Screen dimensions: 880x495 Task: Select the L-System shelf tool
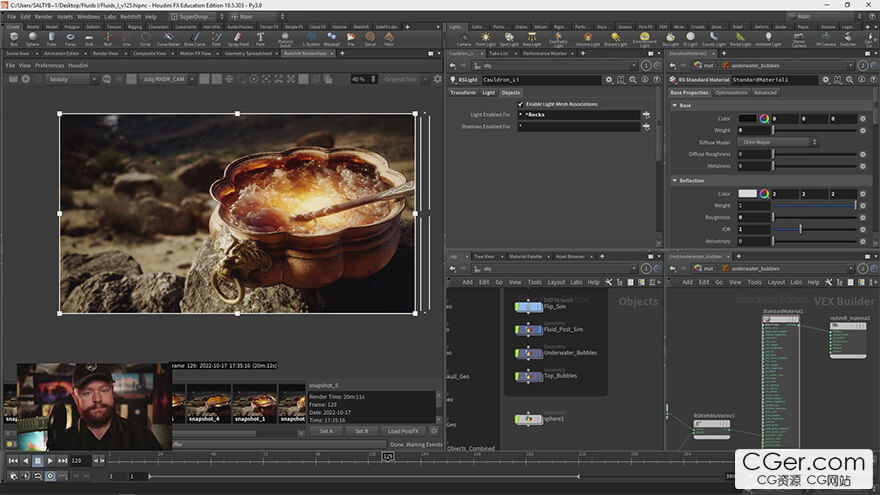pos(311,39)
